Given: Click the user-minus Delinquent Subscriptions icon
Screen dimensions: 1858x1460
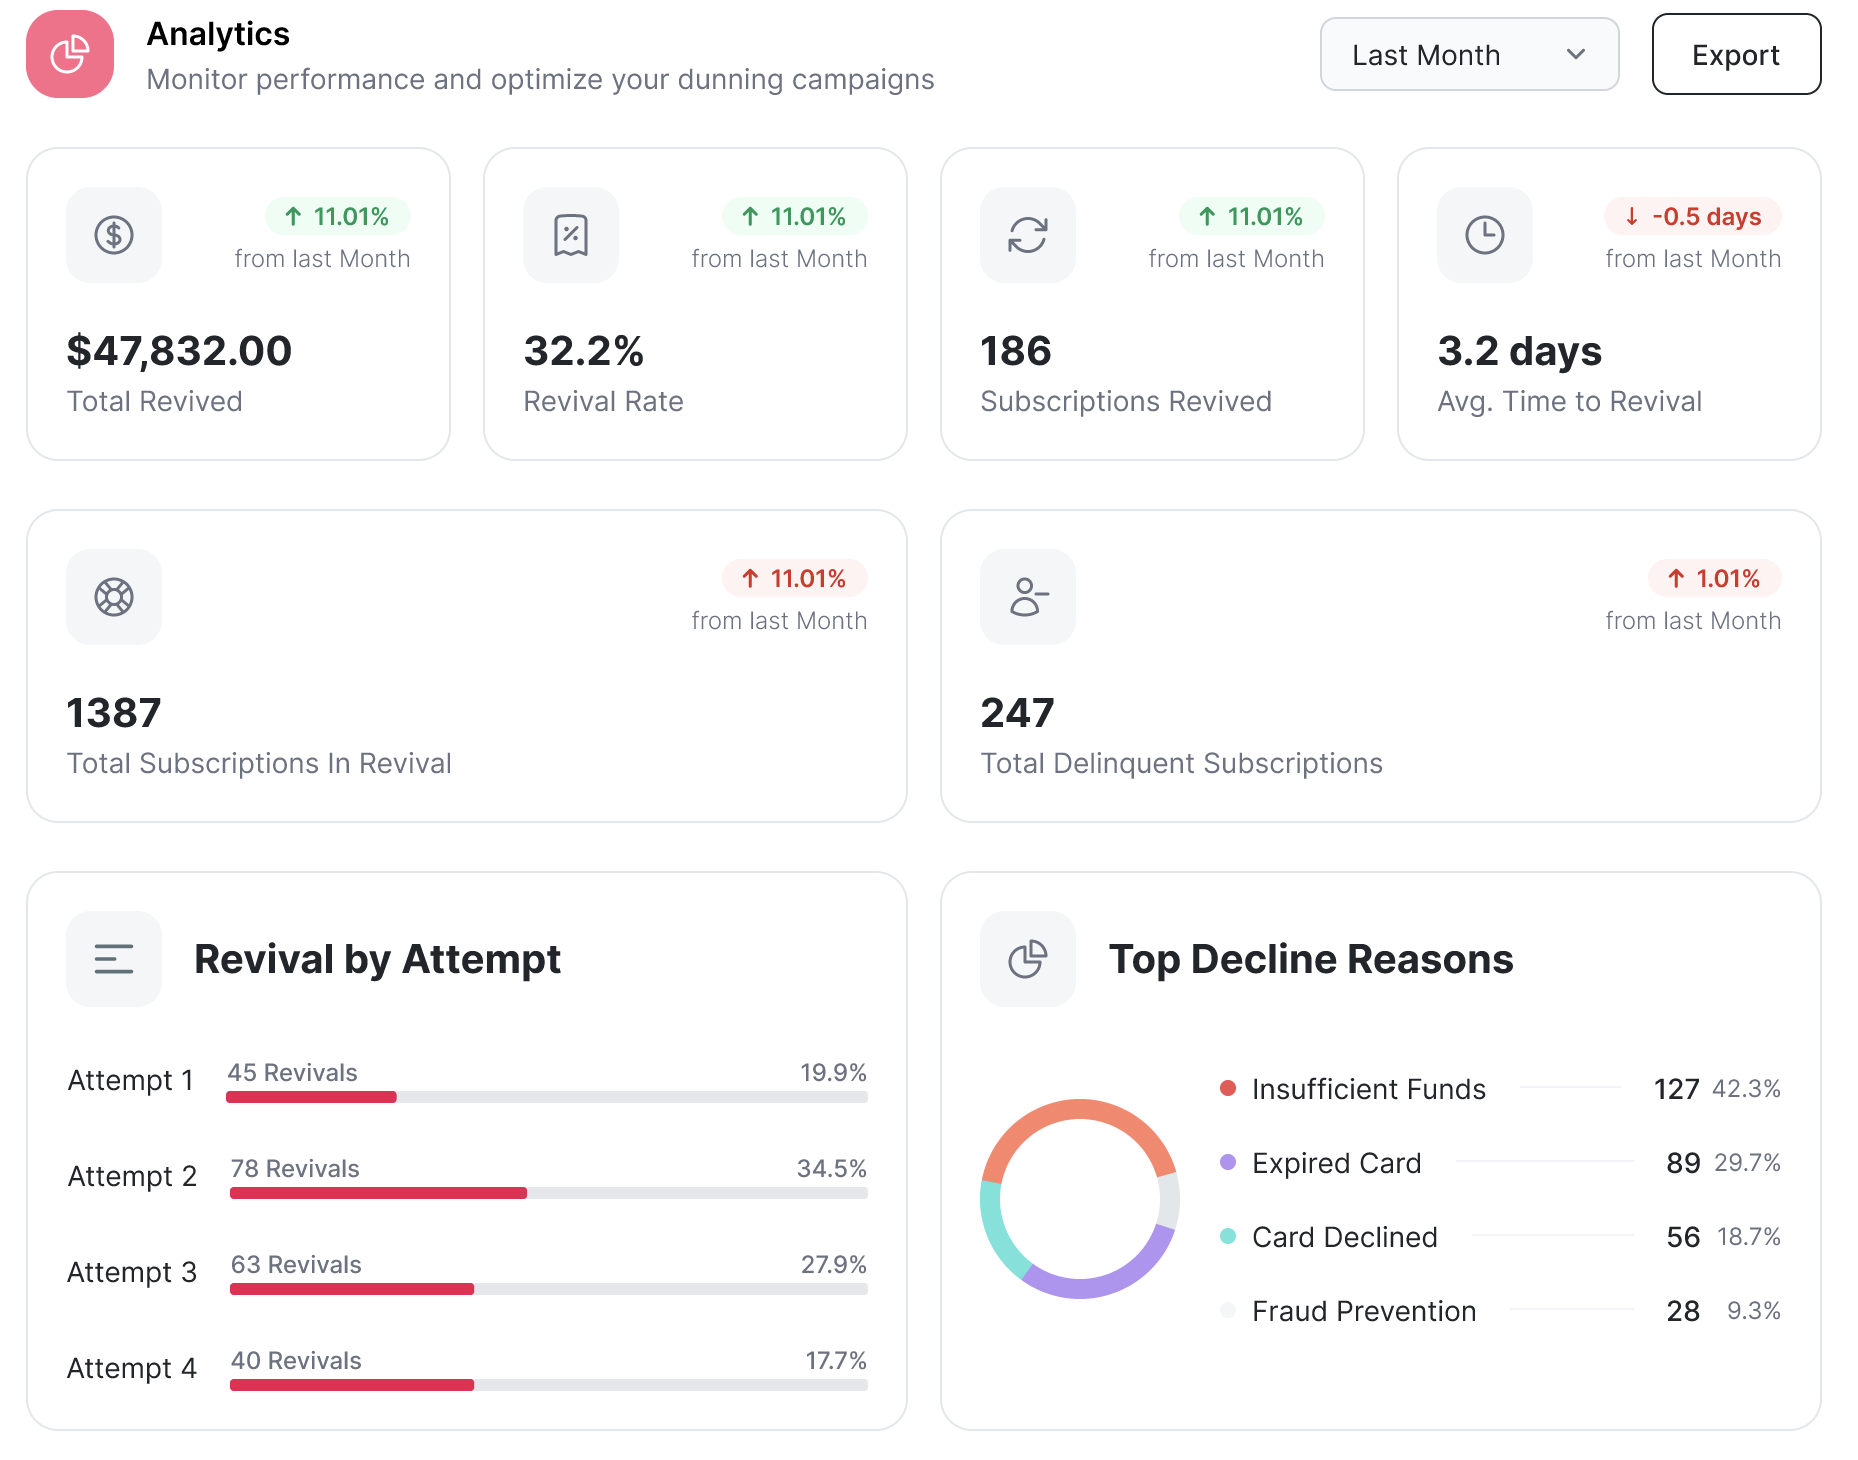Looking at the screenshot, I should pos(1028,597).
